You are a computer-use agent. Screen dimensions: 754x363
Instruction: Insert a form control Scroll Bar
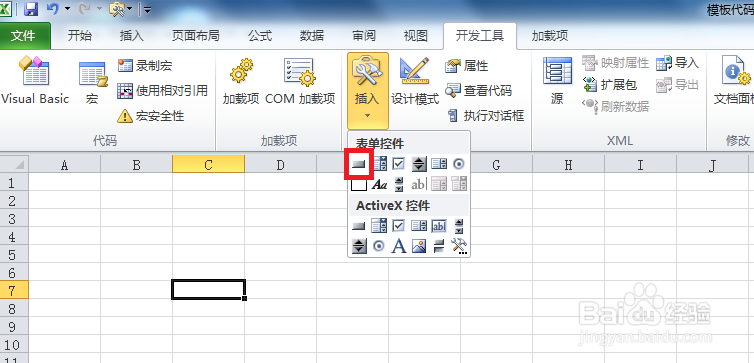coord(399,184)
